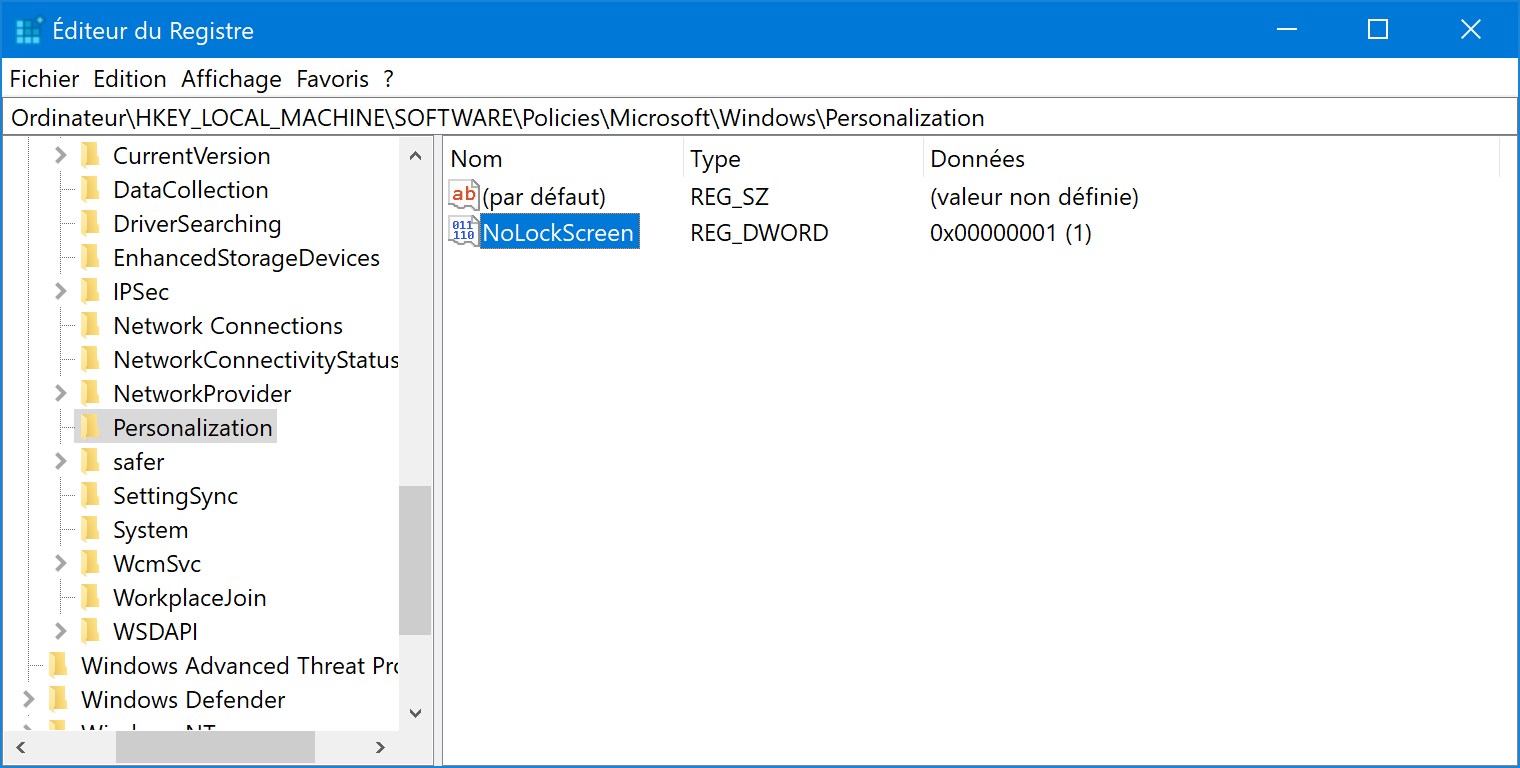Open the Fichier menu
This screenshot has height=768, width=1520.
point(44,79)
